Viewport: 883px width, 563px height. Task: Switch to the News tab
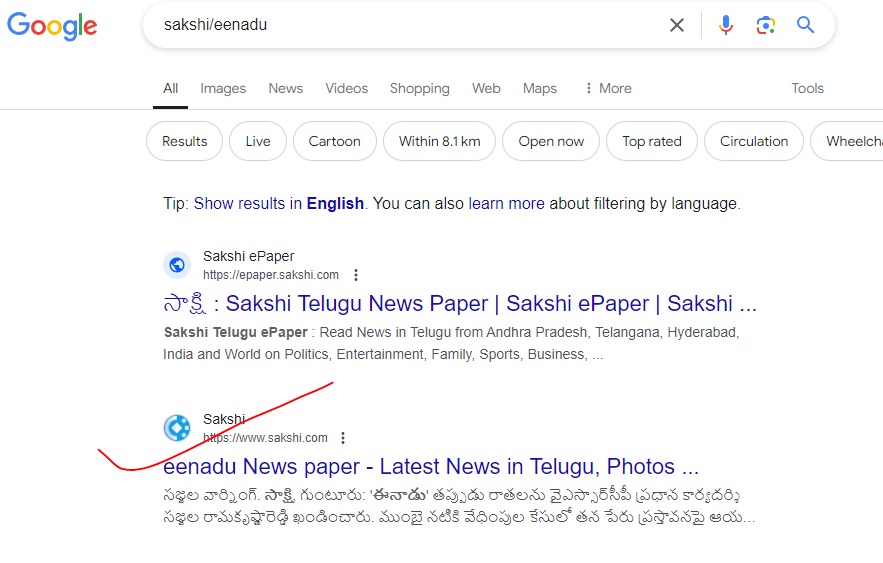click(285, 88)
